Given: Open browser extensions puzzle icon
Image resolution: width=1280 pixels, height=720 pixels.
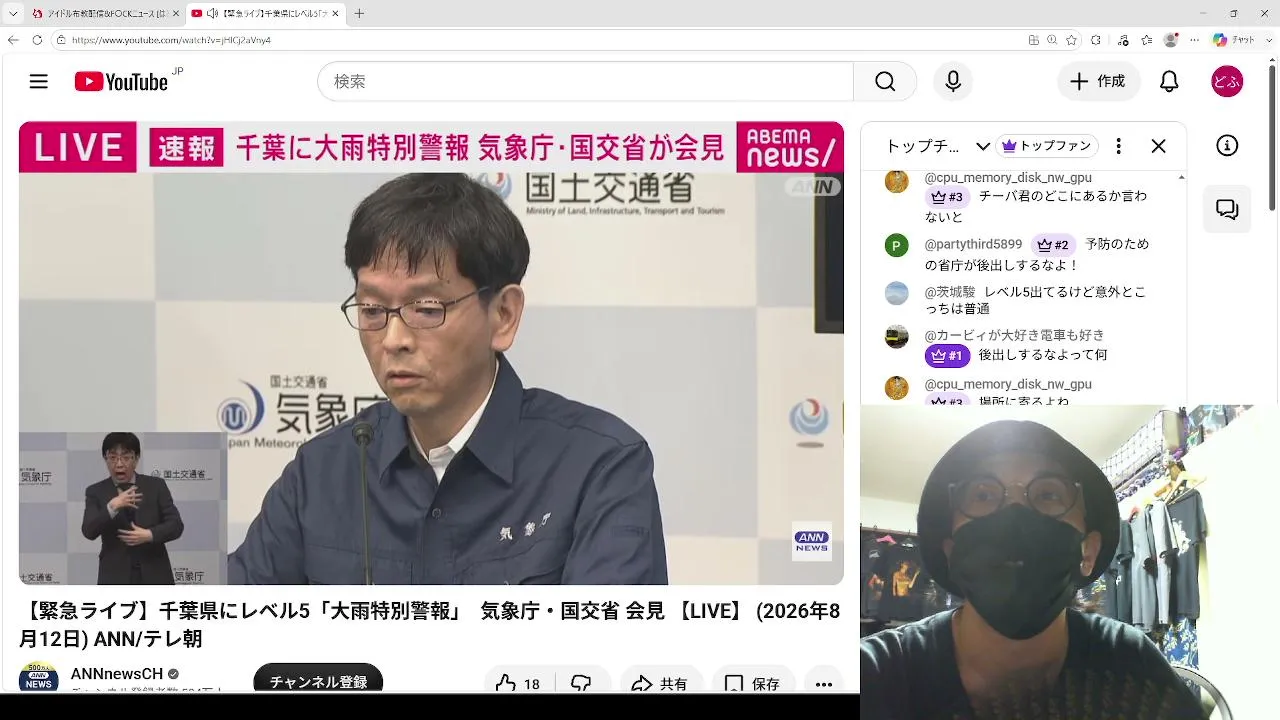Looking at the screenshot, I should 1096,40.
